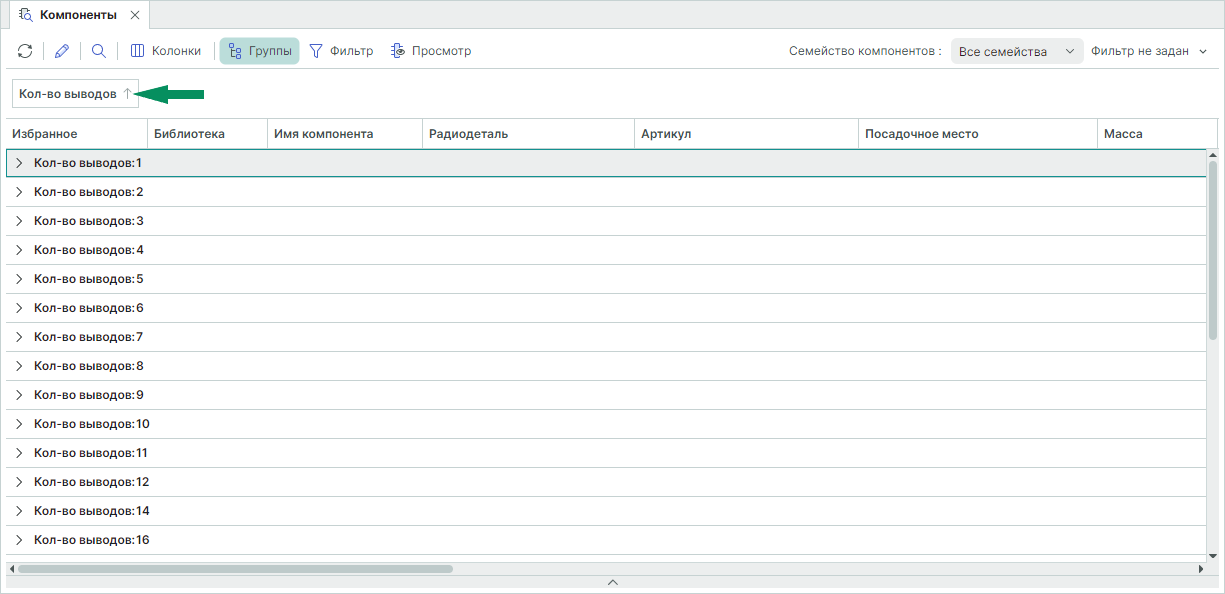Open the Фильтр filter panel
Screen dimensions: 1225x594
pyautogui.click(x=341, y=51)
